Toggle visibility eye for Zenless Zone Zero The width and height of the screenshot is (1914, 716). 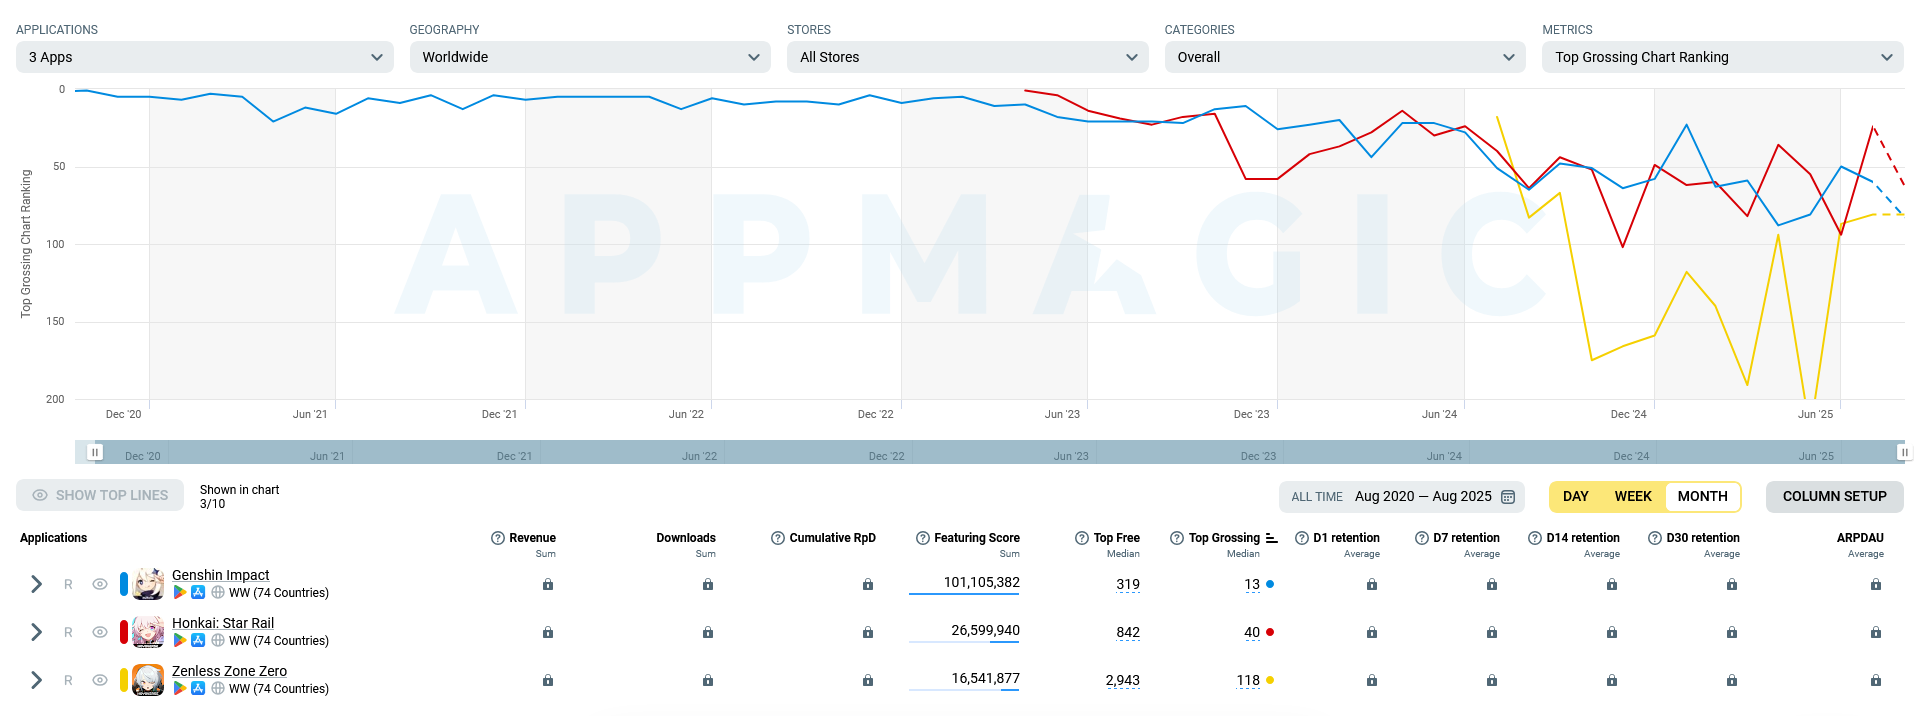[x=100, y=680]
